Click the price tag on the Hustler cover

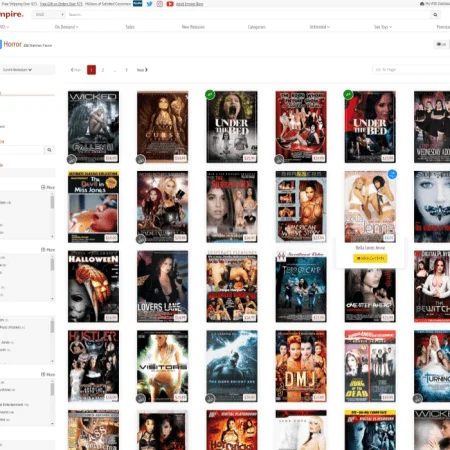111,397
